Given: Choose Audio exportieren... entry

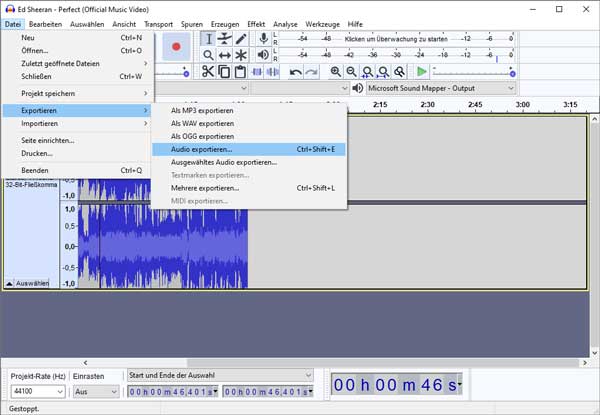Looking at the screenshot, I should tap(249, 150).
